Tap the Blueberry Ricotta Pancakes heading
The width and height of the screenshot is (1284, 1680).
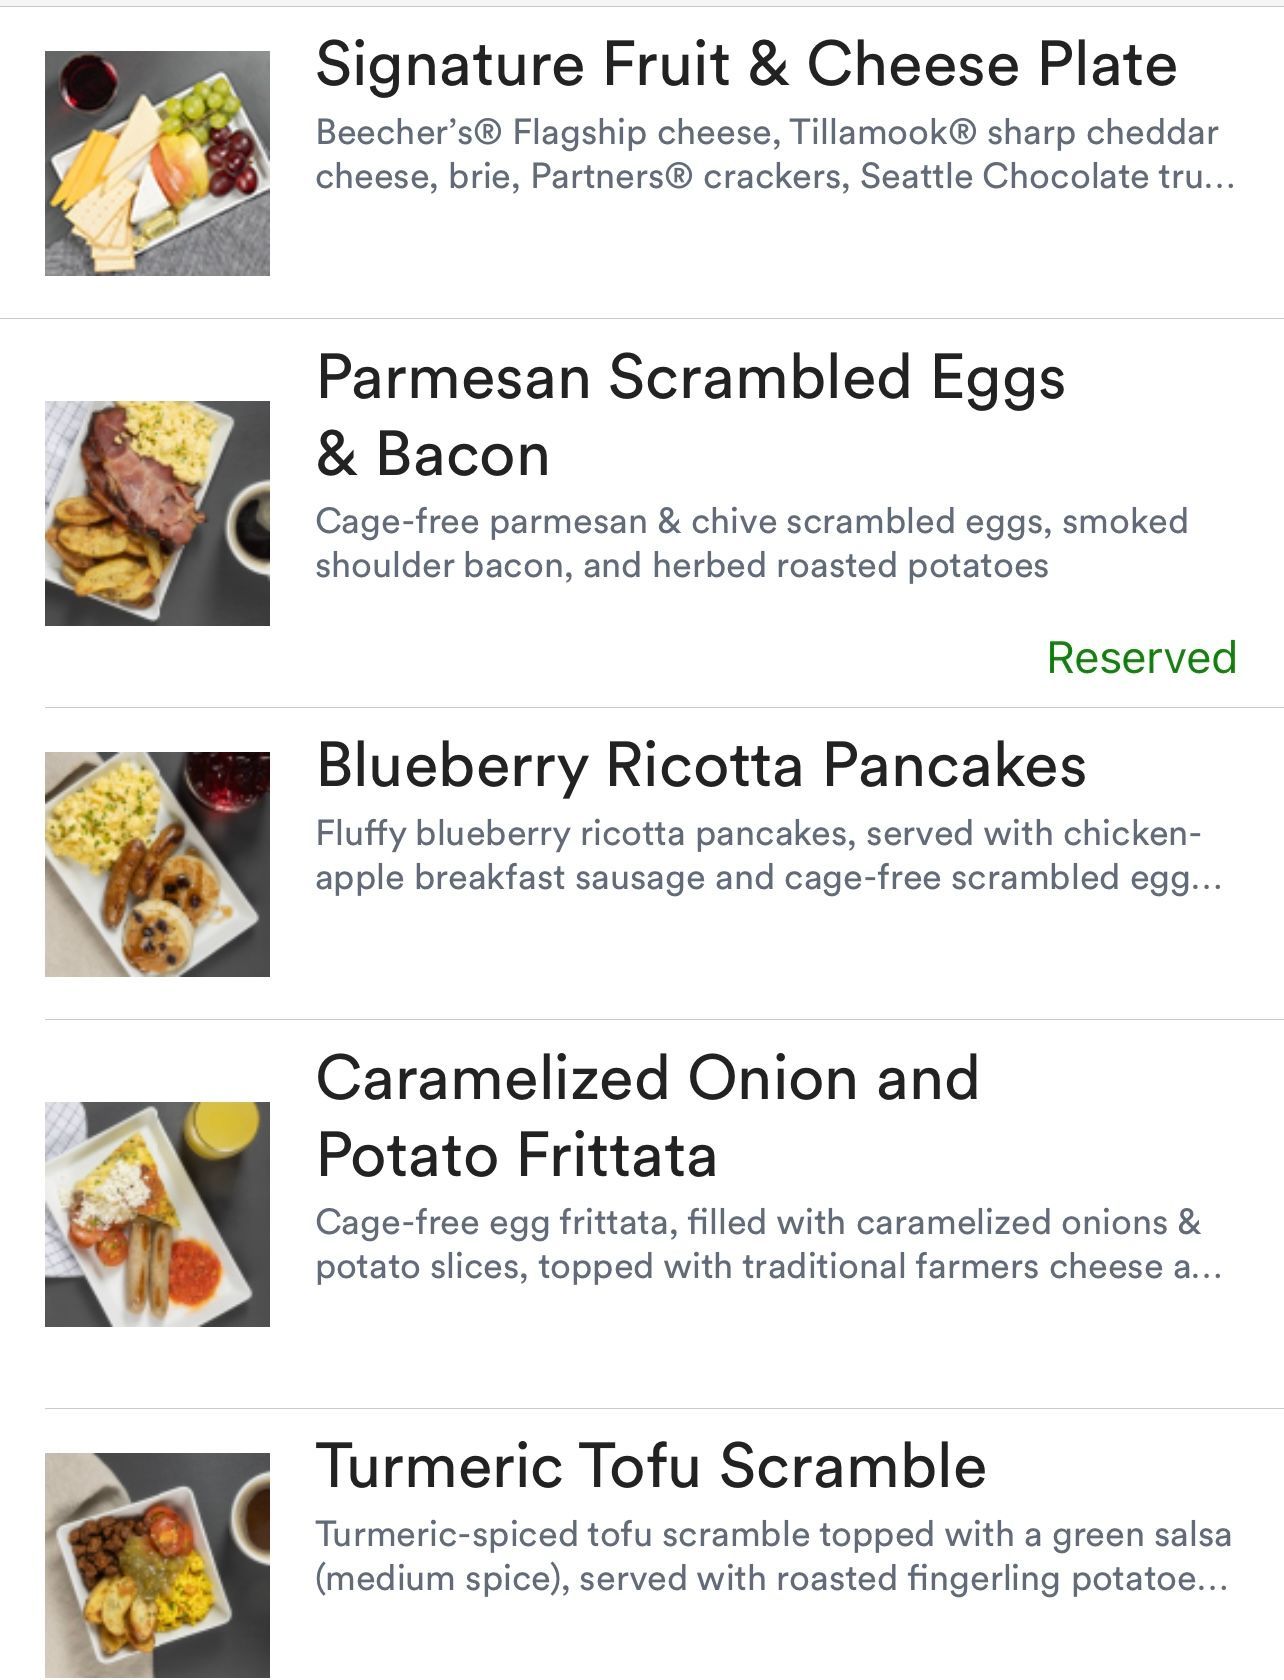coord(701,766)
